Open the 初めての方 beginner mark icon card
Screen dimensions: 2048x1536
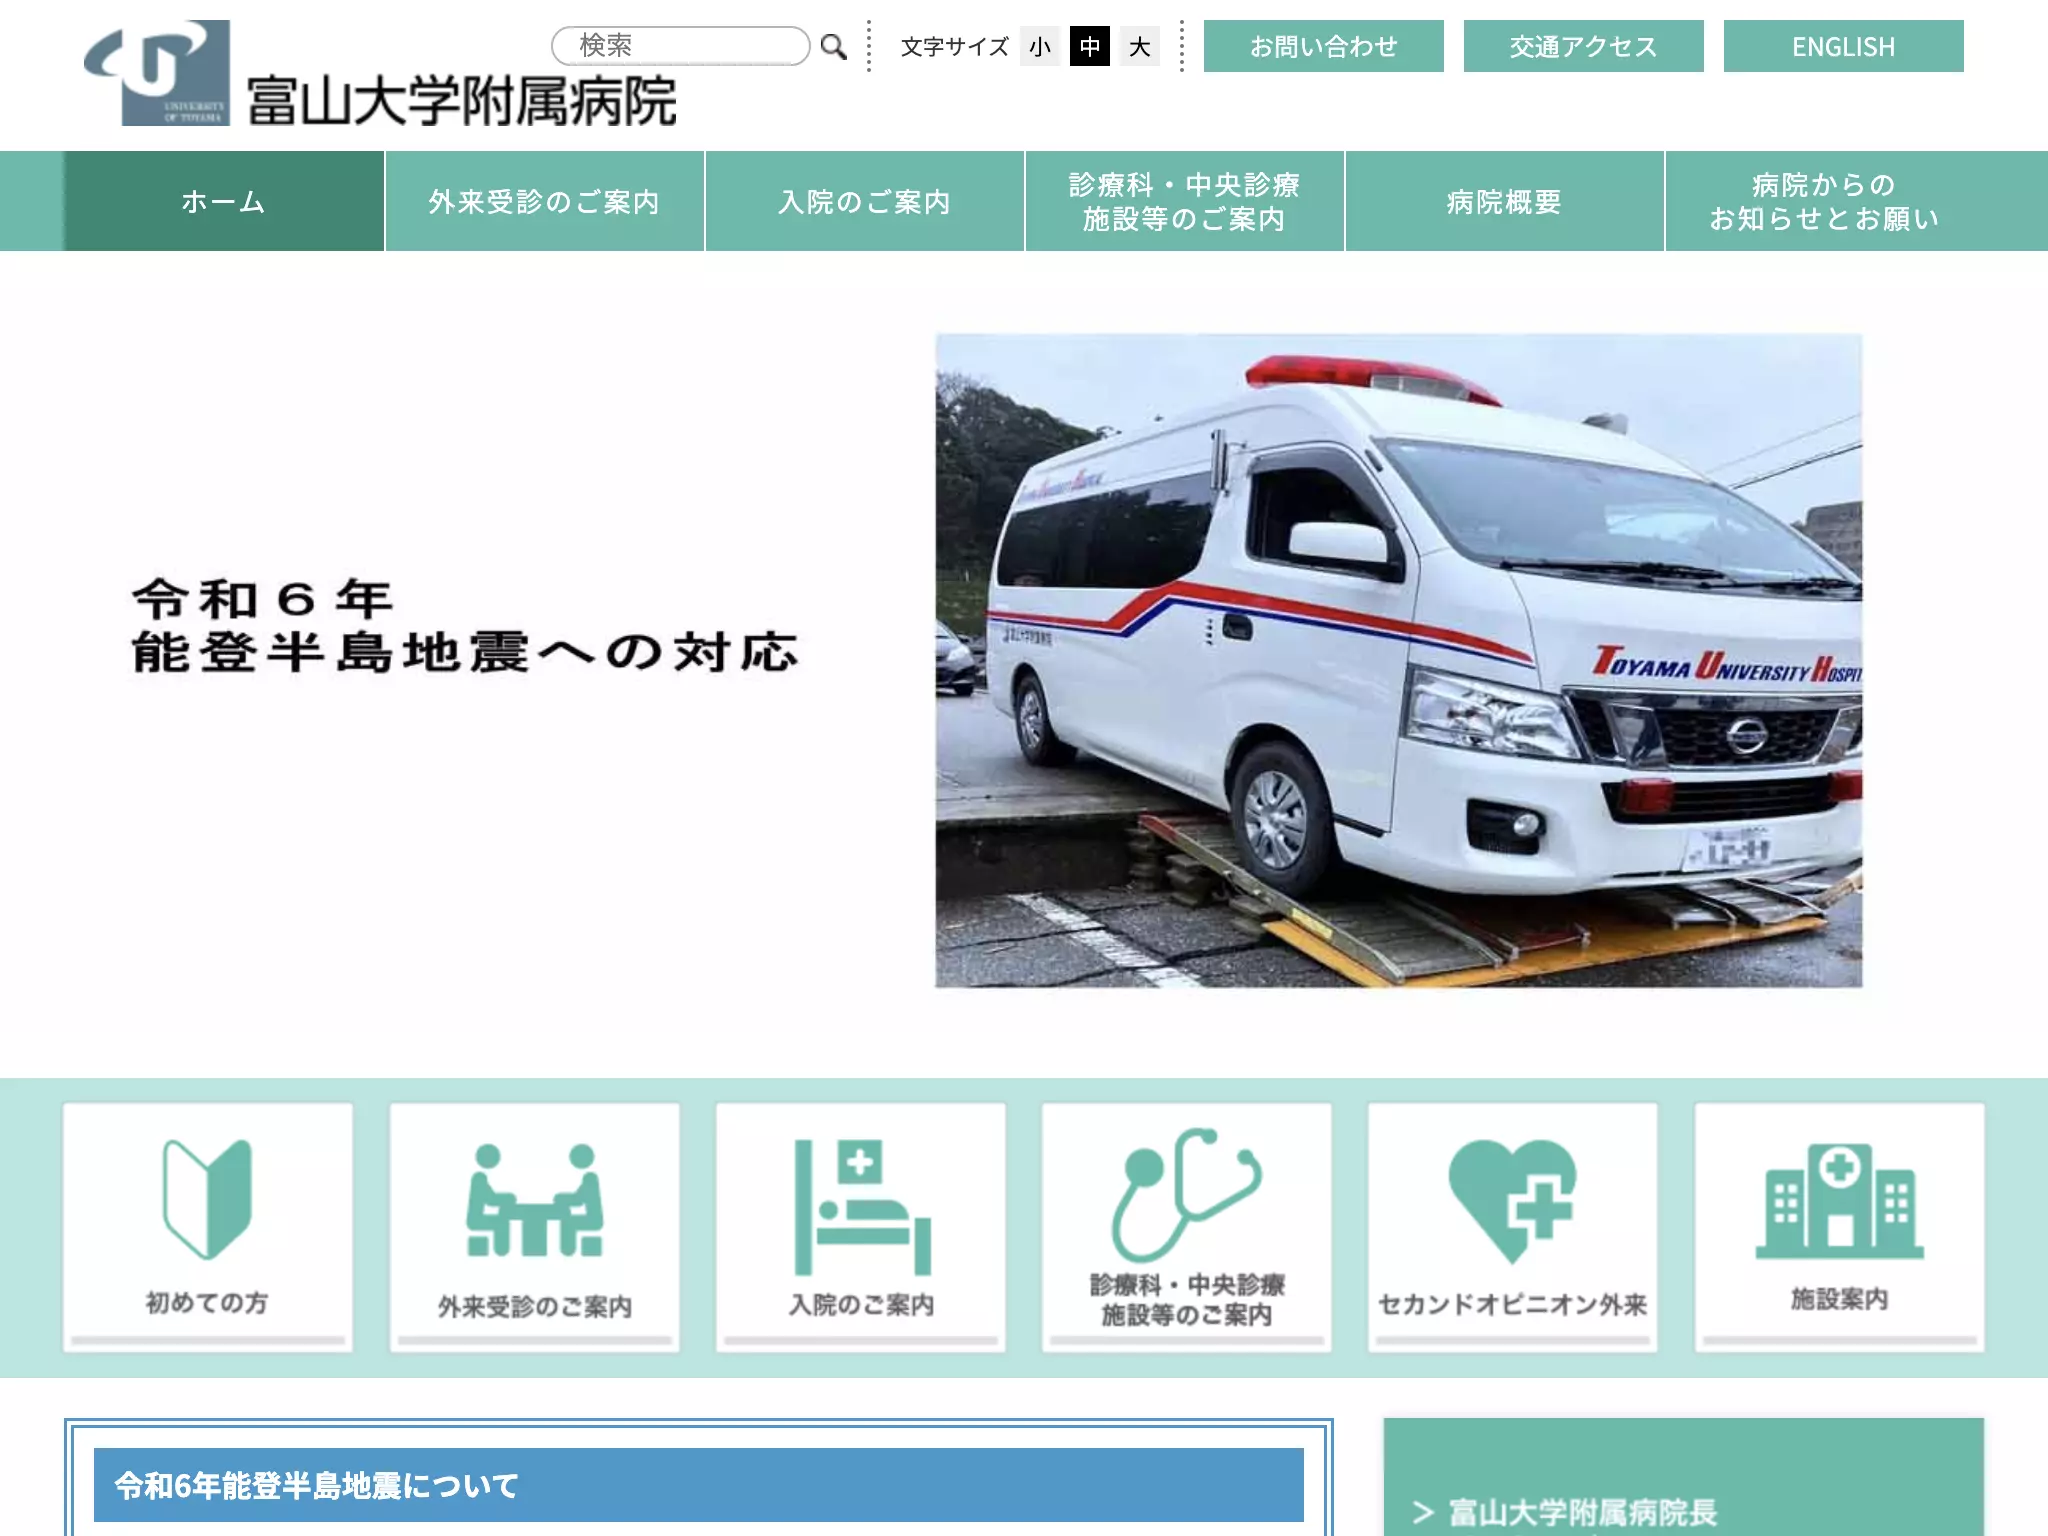coord(208,1227)
